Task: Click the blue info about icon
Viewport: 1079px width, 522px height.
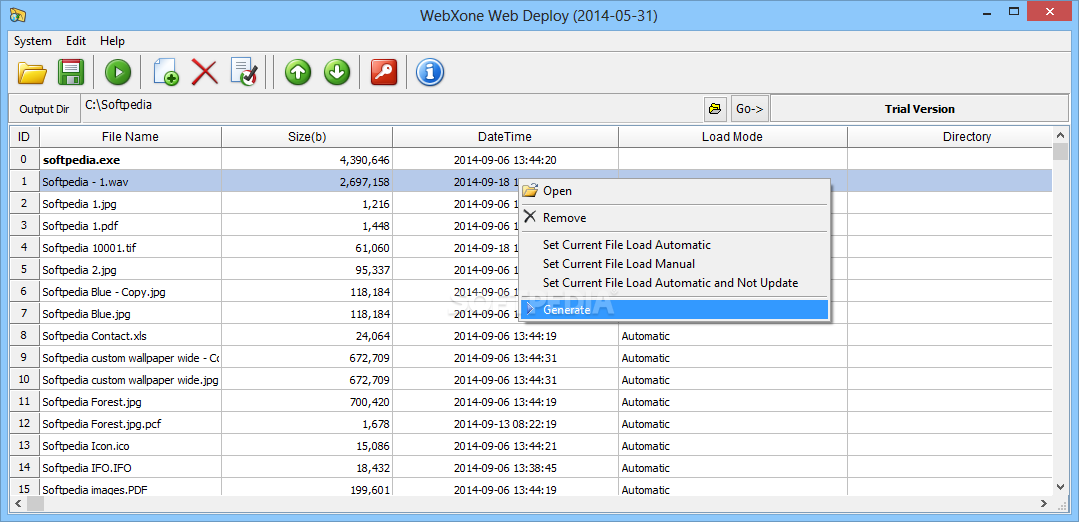Action: click(430, 72)
